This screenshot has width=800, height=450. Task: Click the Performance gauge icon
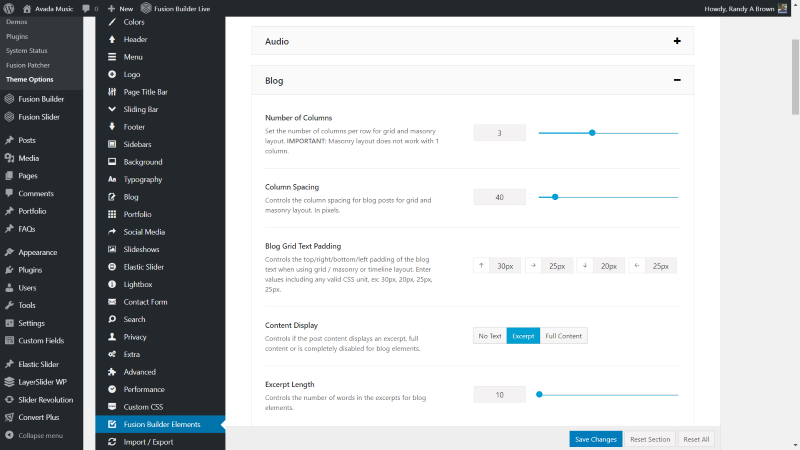[x=112, y=389]
